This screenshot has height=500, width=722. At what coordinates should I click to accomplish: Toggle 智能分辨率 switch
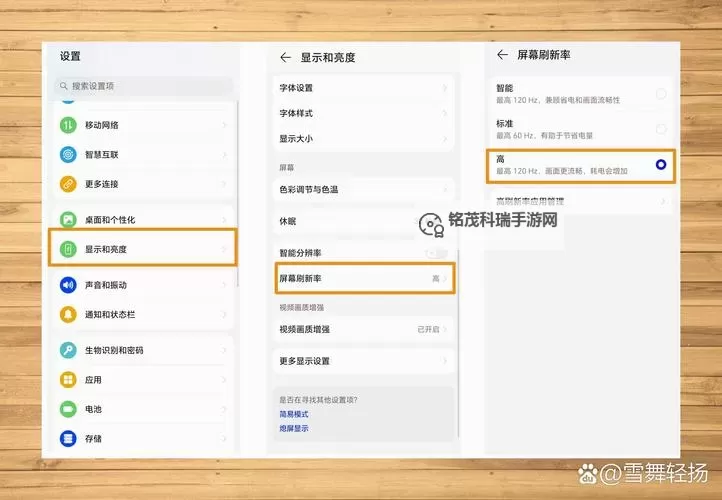coord(436,253)
